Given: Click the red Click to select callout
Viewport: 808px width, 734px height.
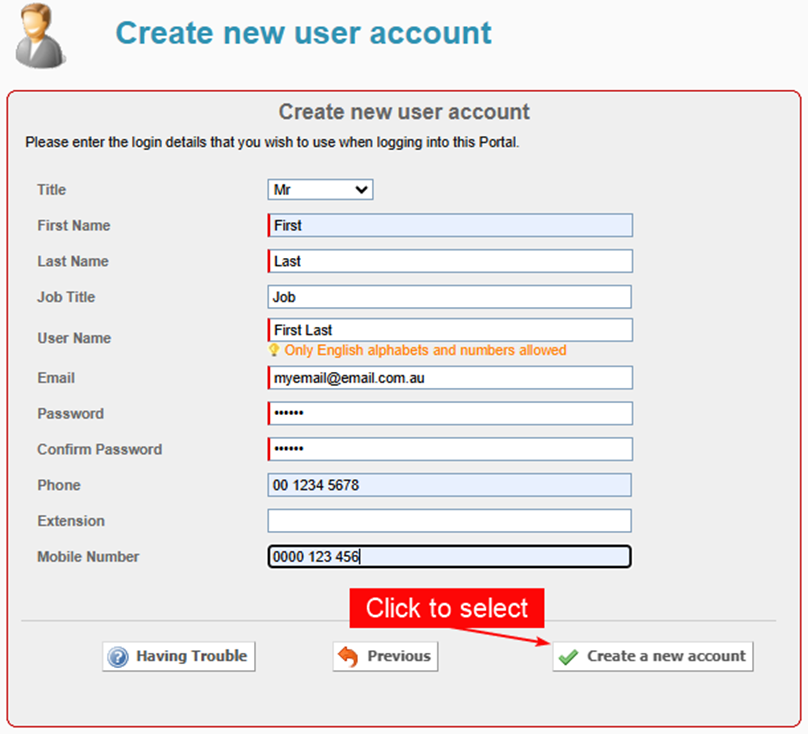Looking at the screenshot, I should pos(446,608).
